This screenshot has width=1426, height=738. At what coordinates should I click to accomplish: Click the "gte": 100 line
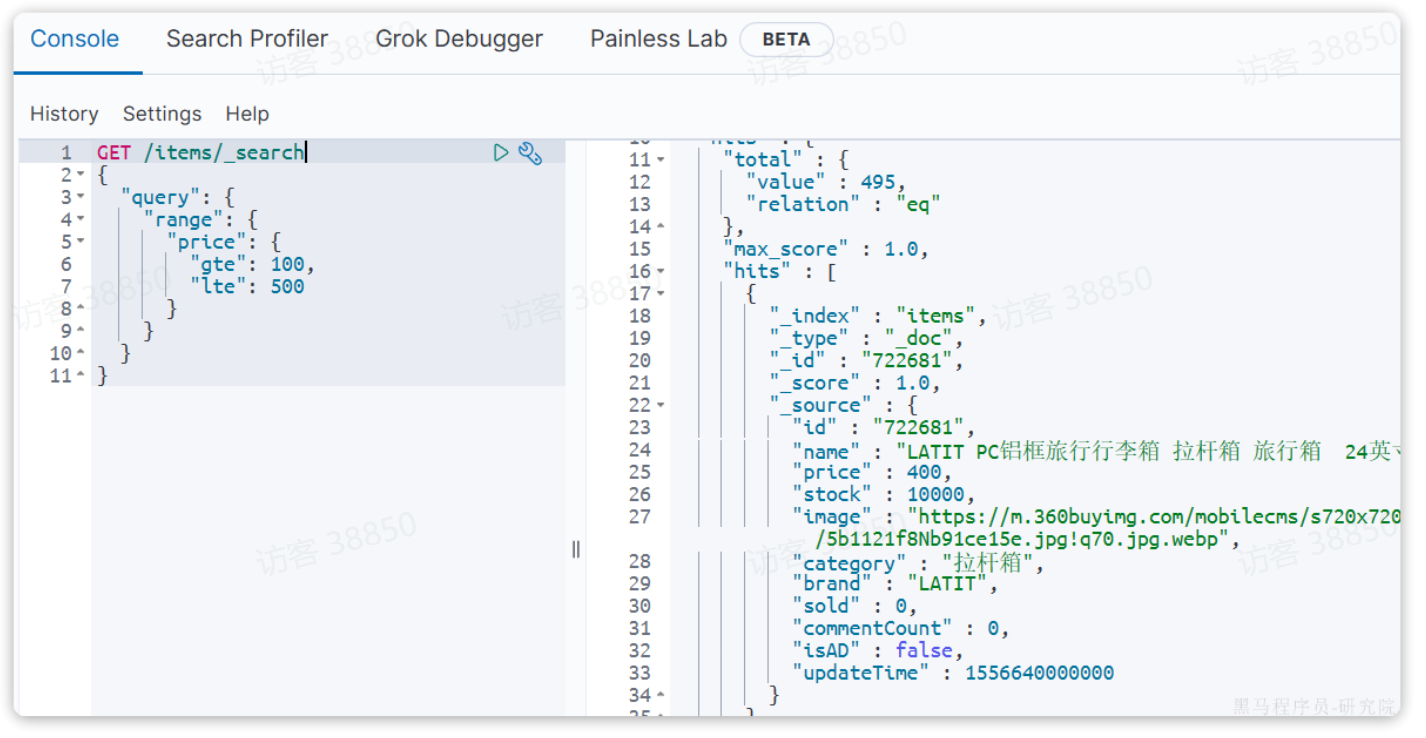tap(252, 264)
